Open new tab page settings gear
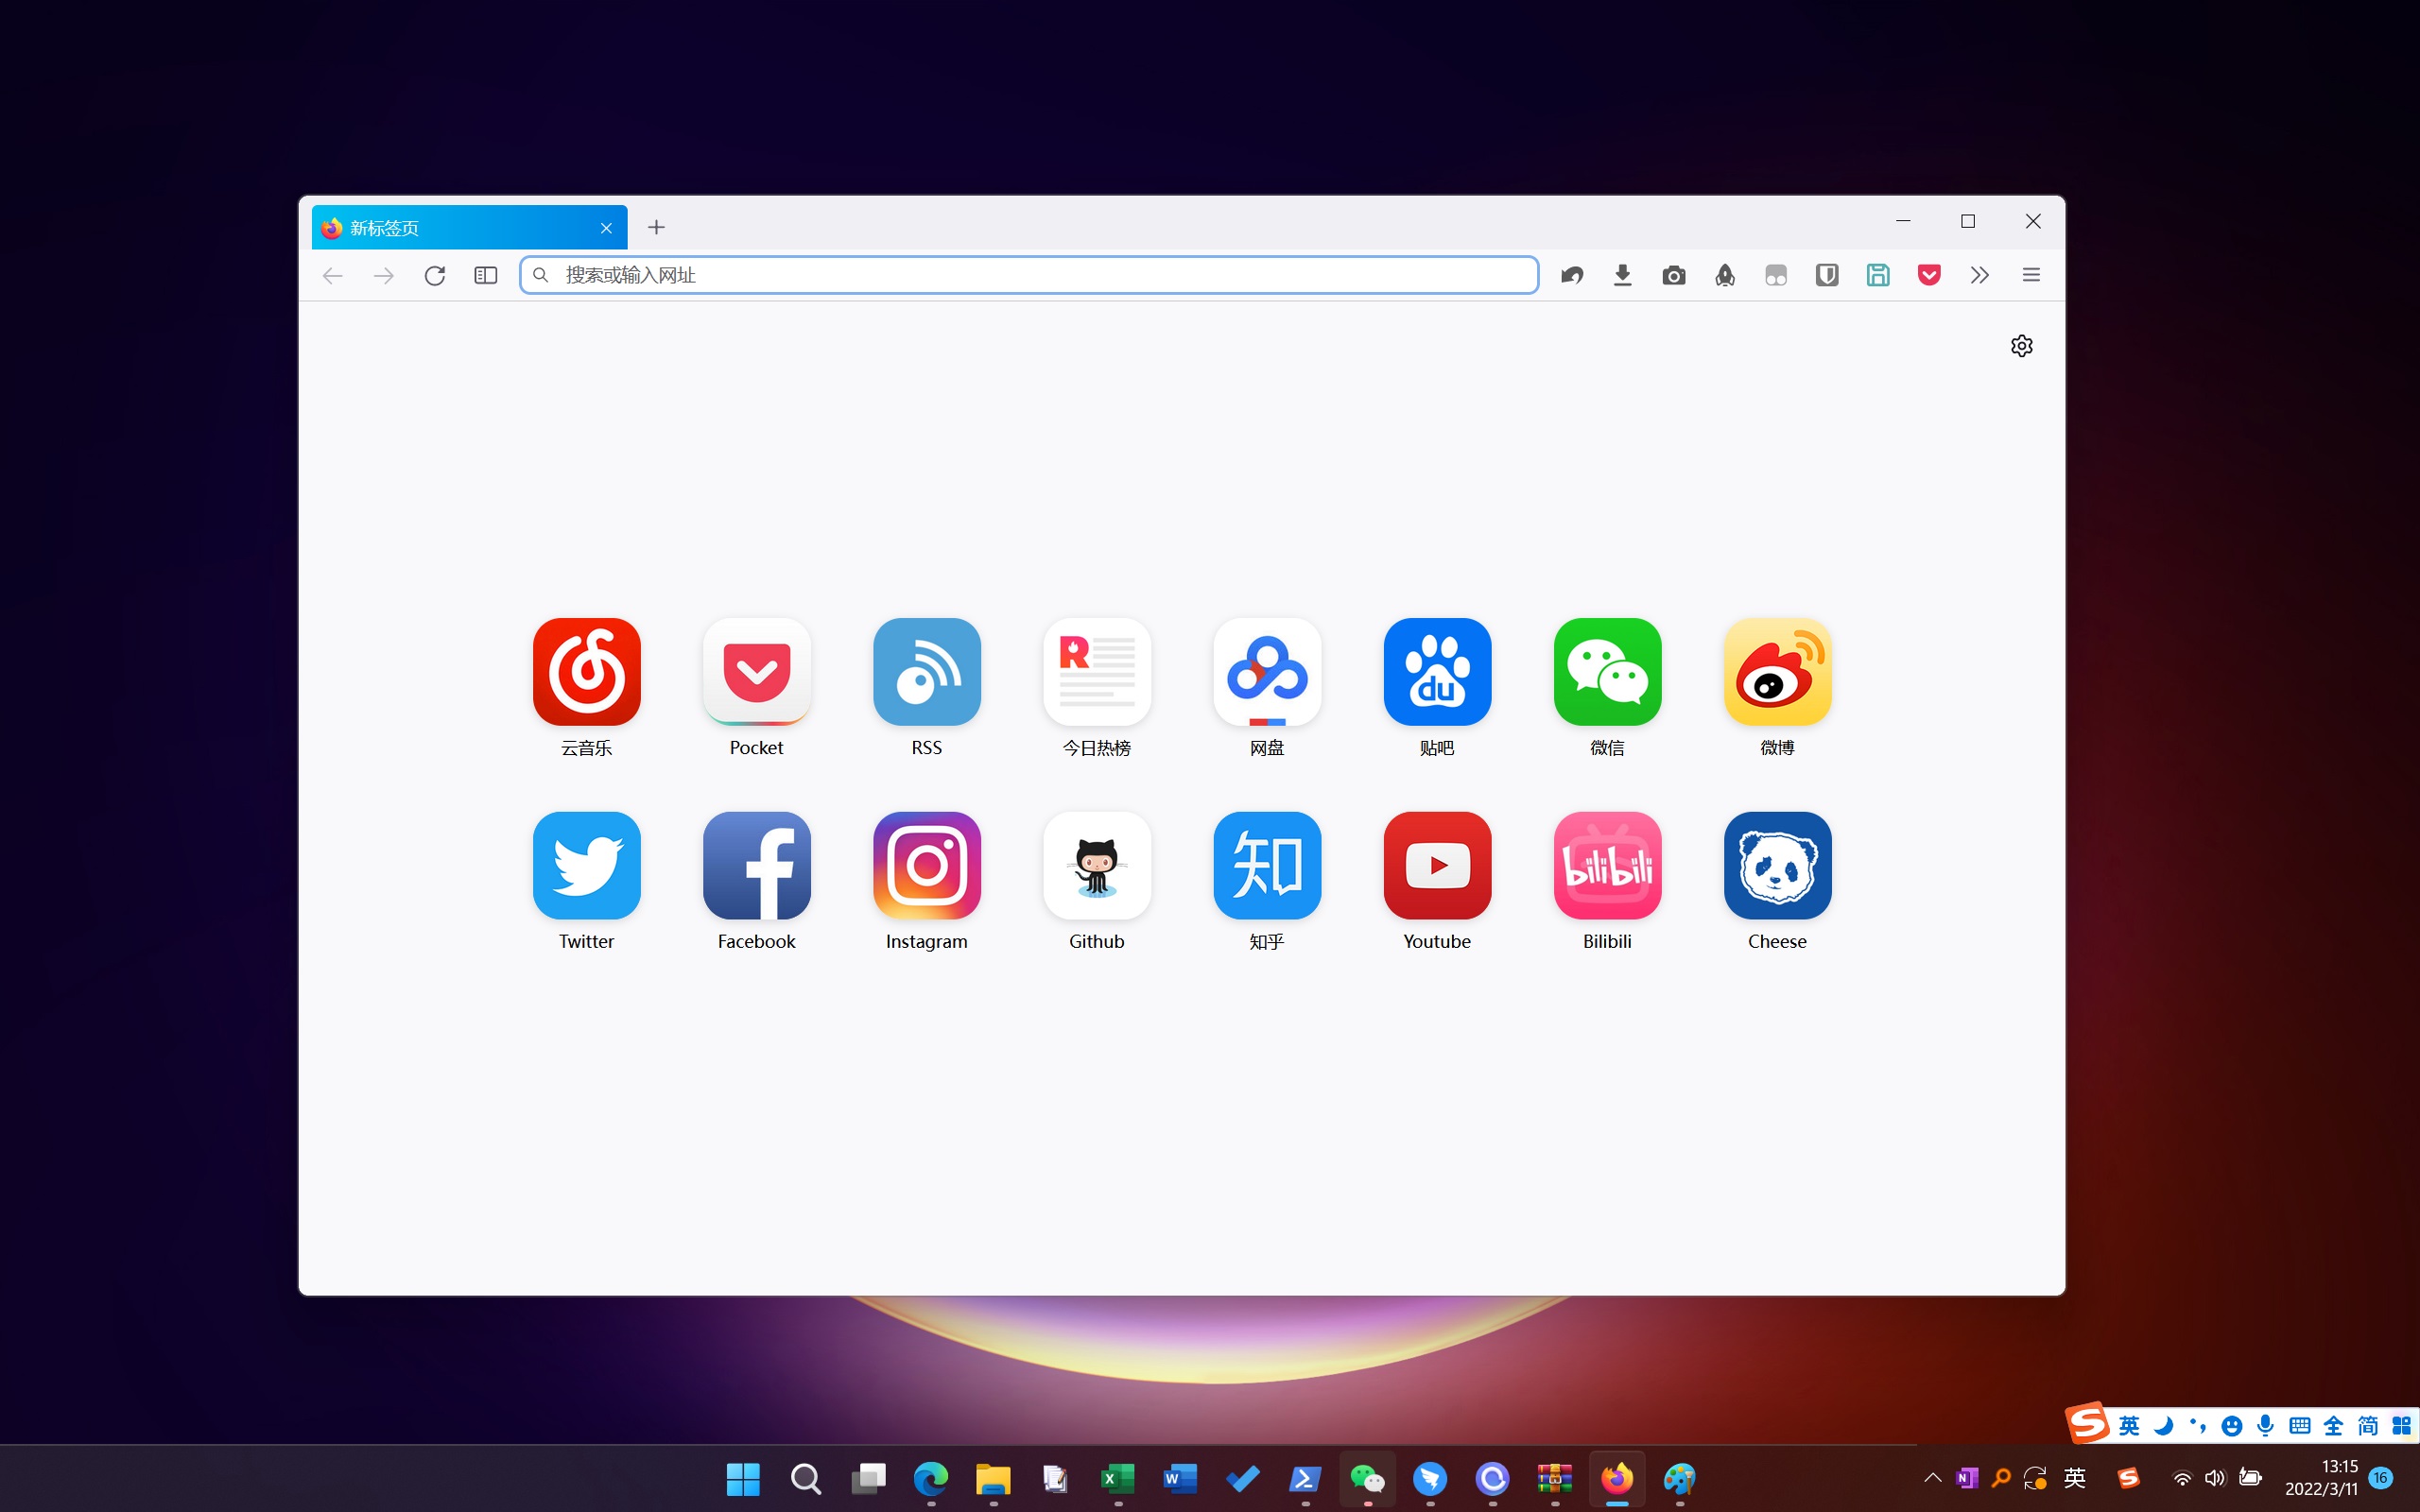The image size is (2420, 1512). 2021,346
